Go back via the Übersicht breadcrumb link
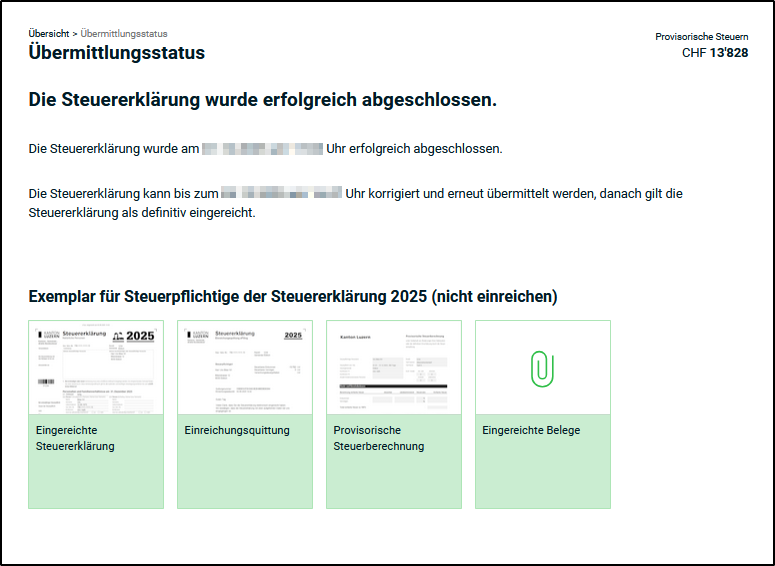775x566 pixels. point(49,34)
